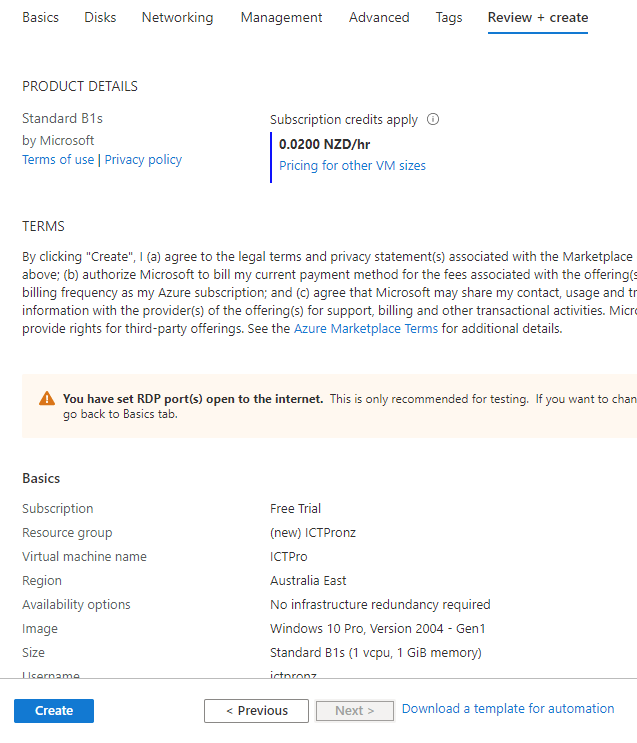This screenshot has height=743, width=637.
Task: Select the Review + create tab
Action: click(x=538, y=18)
